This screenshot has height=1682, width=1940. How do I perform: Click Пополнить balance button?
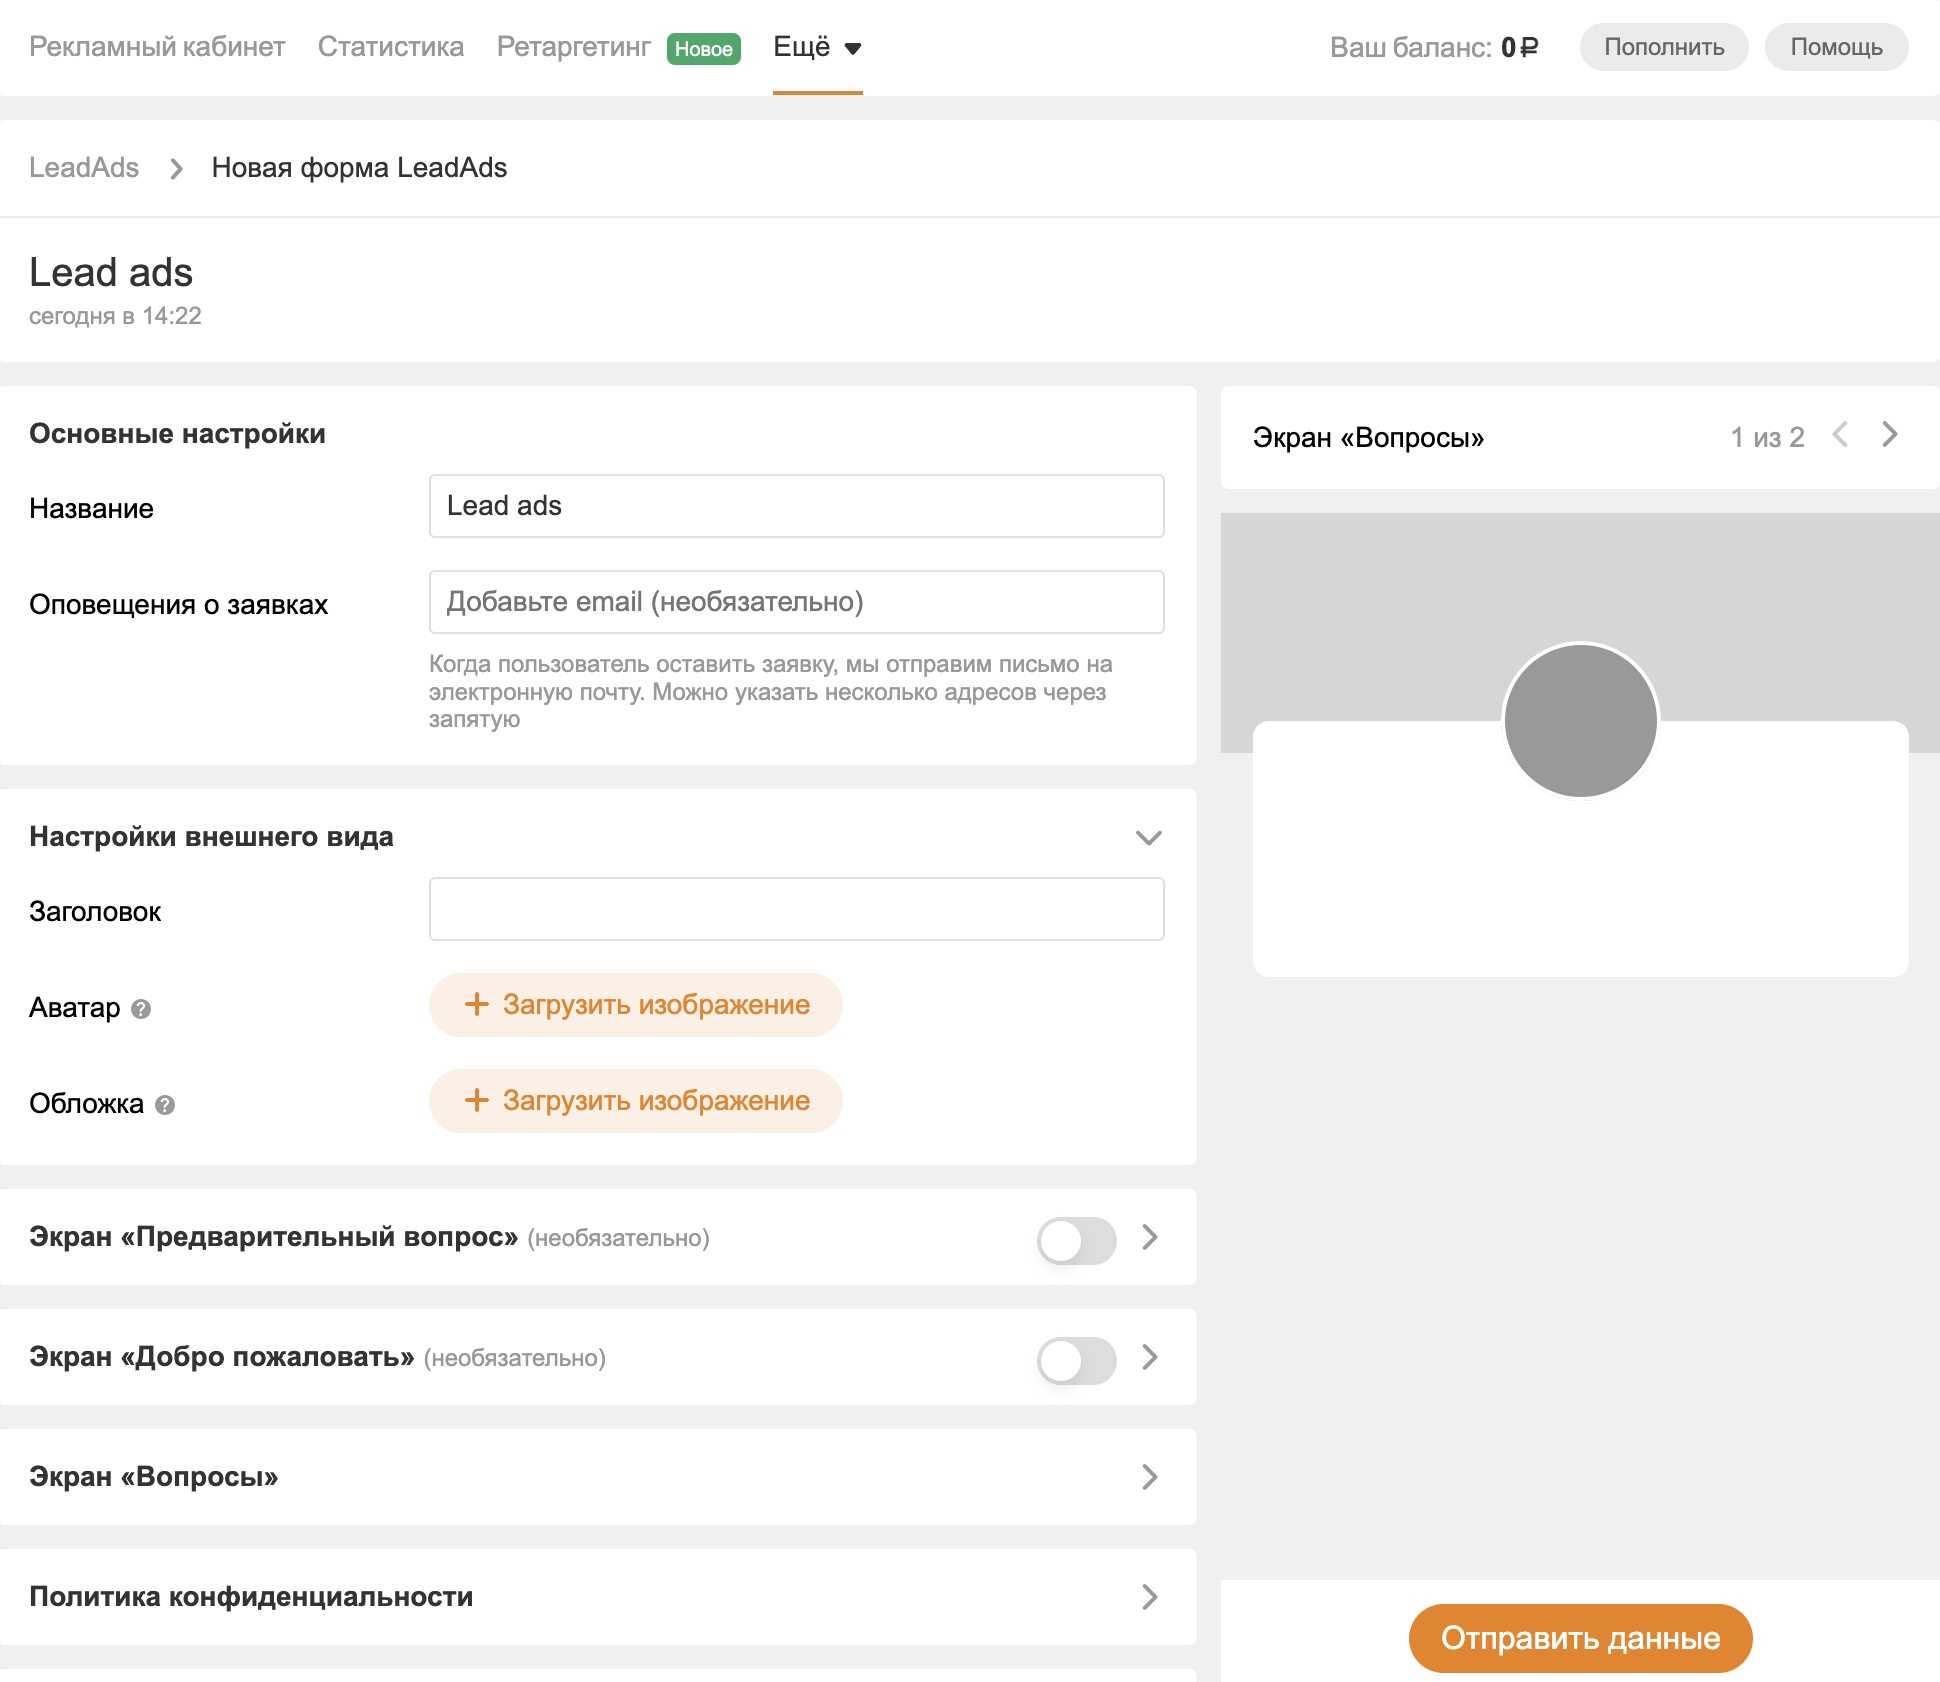(1663, 47)
